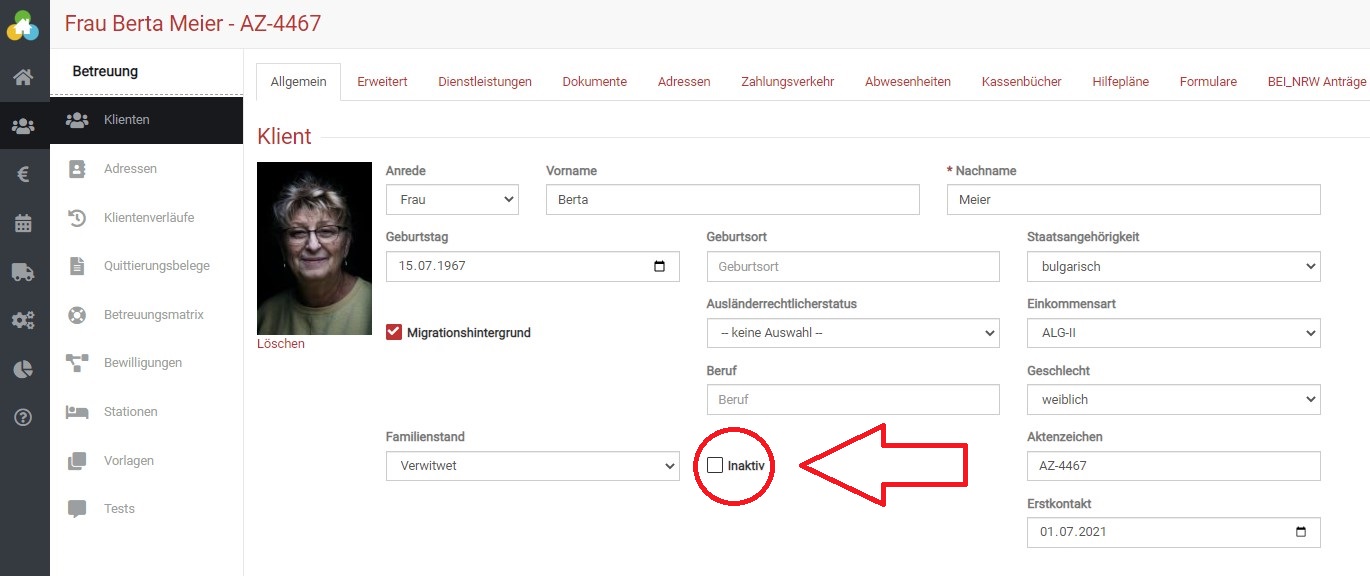
Task: Open the Staatsangehörigkeit dropdown
Action: click(x=1173, y=267)
